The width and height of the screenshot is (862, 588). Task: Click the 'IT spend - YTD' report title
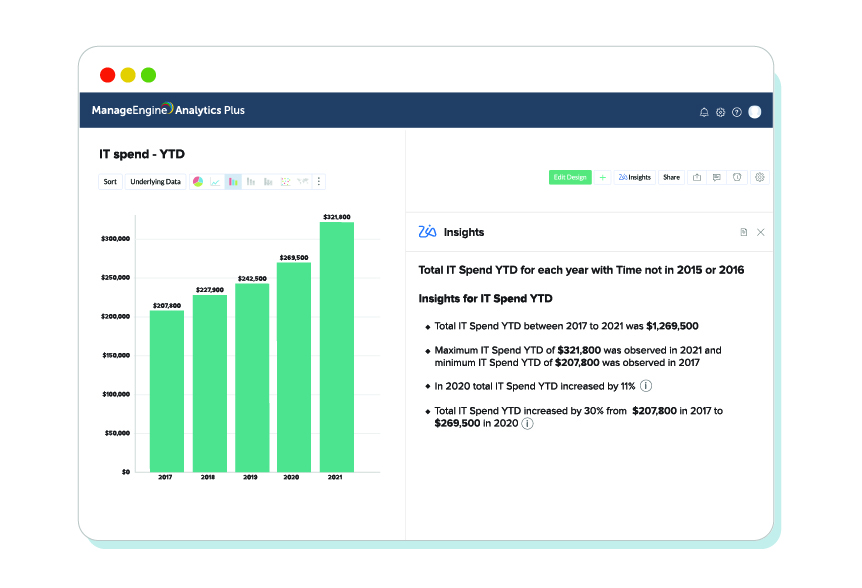(142, 154)
